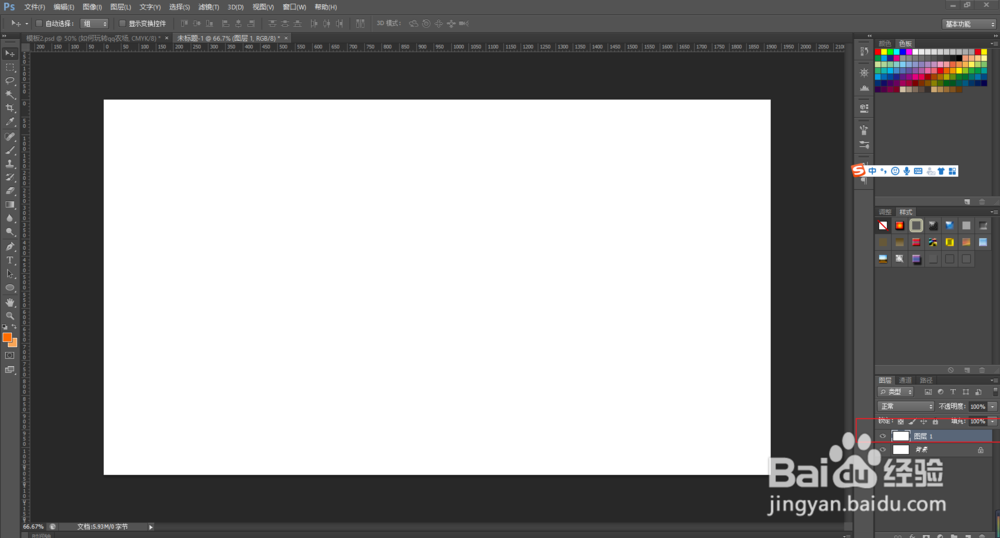Image resolution: width=1000 pixels, height=538 pixels.
Task: Open workspace 基本功能 dropdown
Action: click(969, 24)
